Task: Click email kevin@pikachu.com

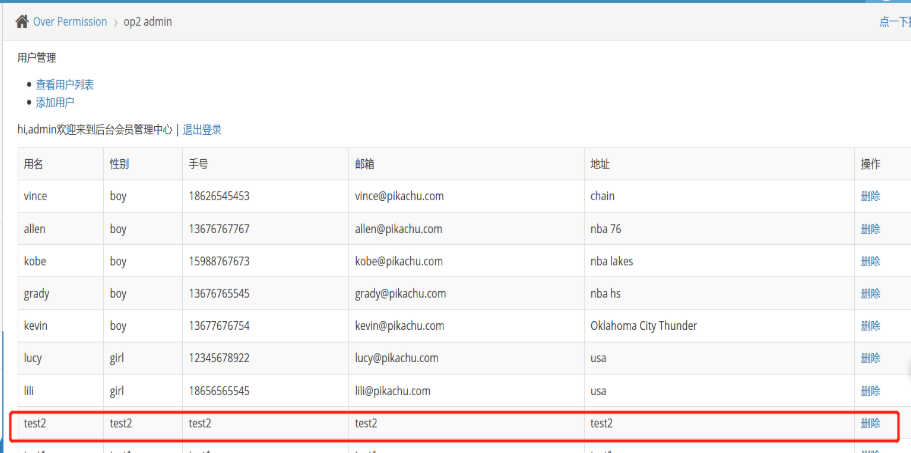Action: (x=400, y=326)
